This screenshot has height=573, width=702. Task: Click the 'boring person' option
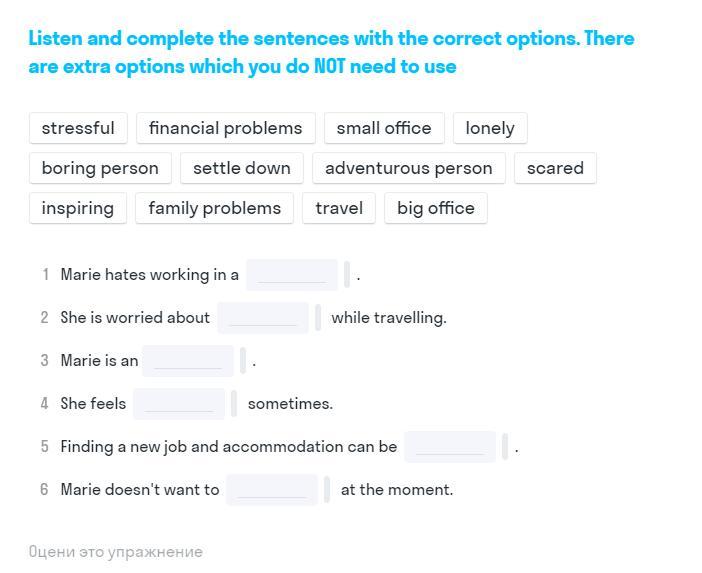pyautogui.click(x=100, y=168)
